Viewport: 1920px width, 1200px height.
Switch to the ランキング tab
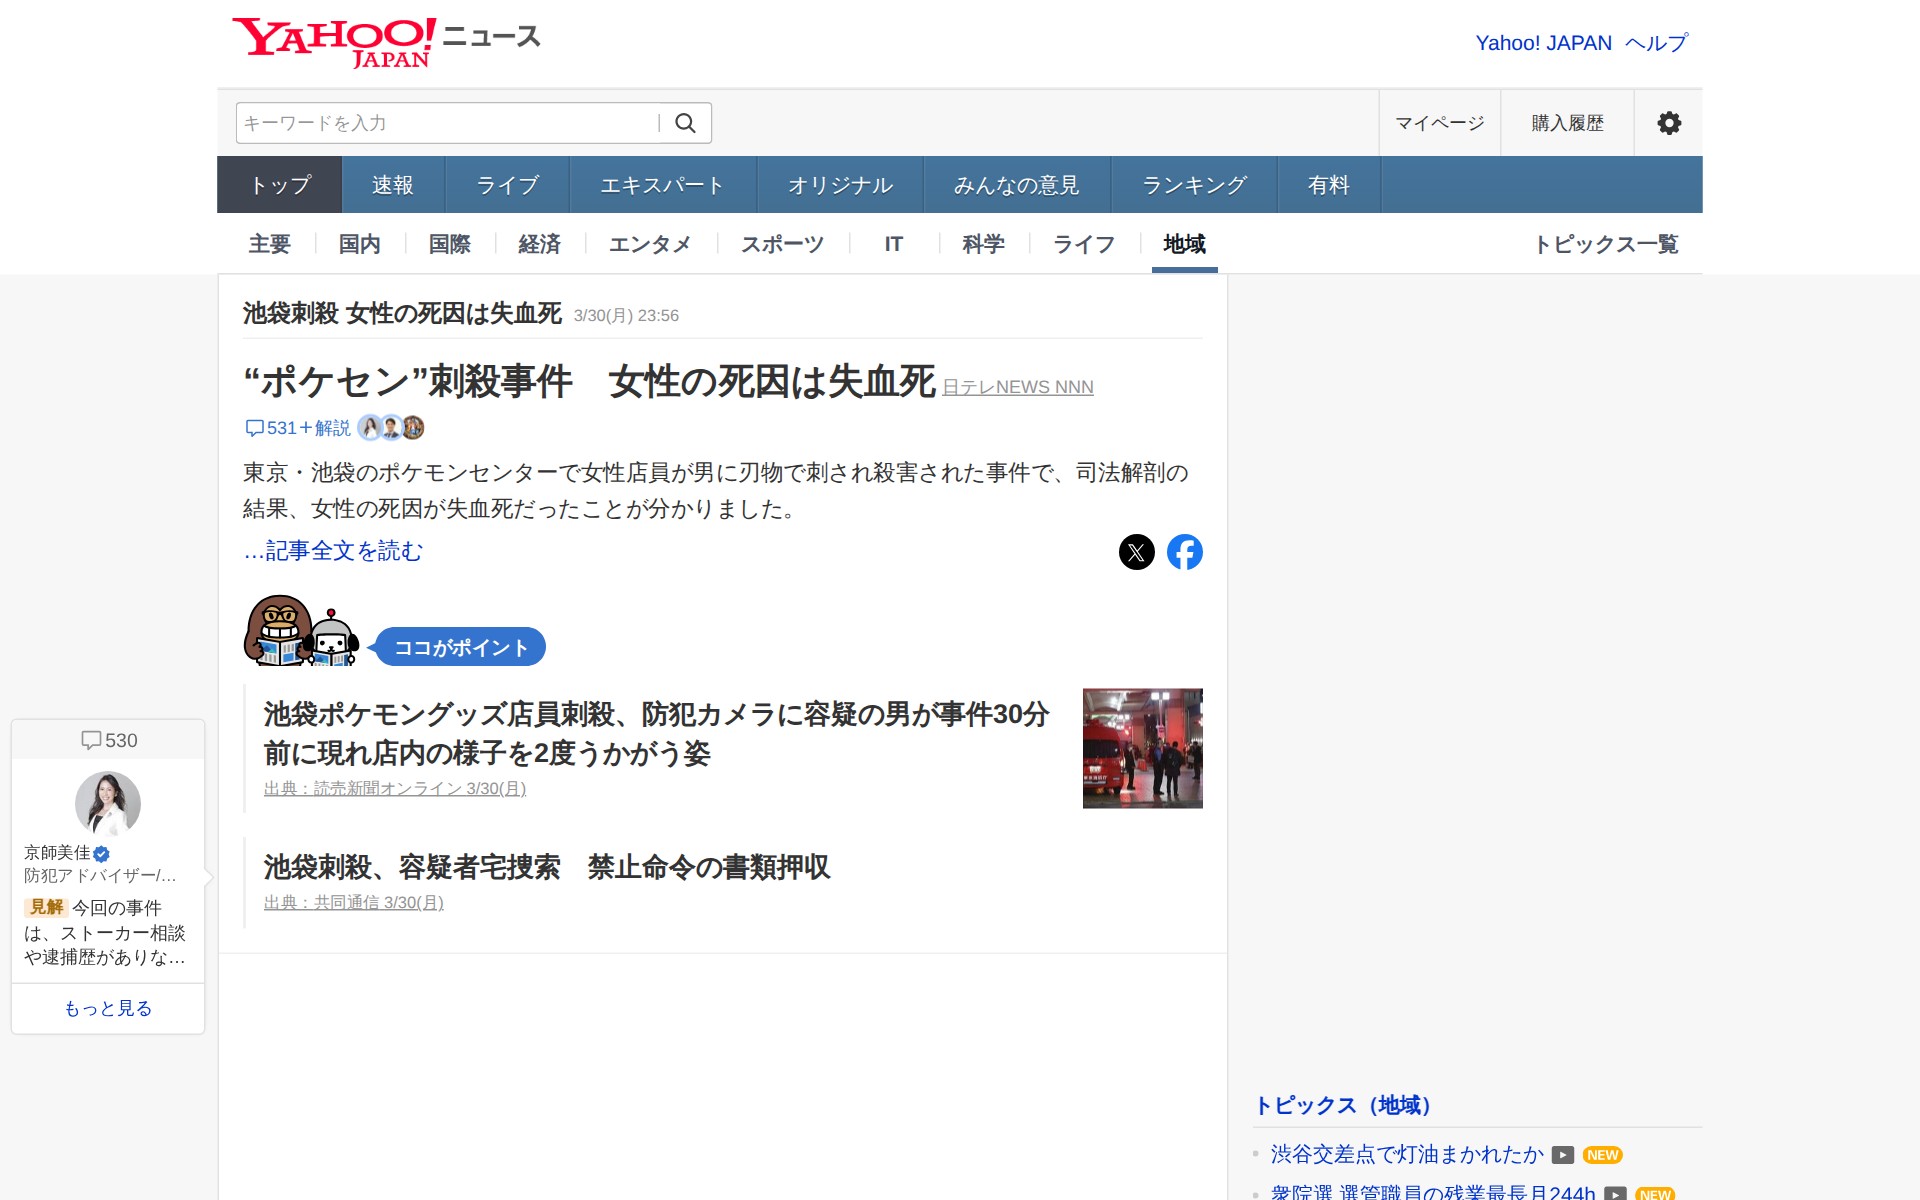[x=1194, y=184]
